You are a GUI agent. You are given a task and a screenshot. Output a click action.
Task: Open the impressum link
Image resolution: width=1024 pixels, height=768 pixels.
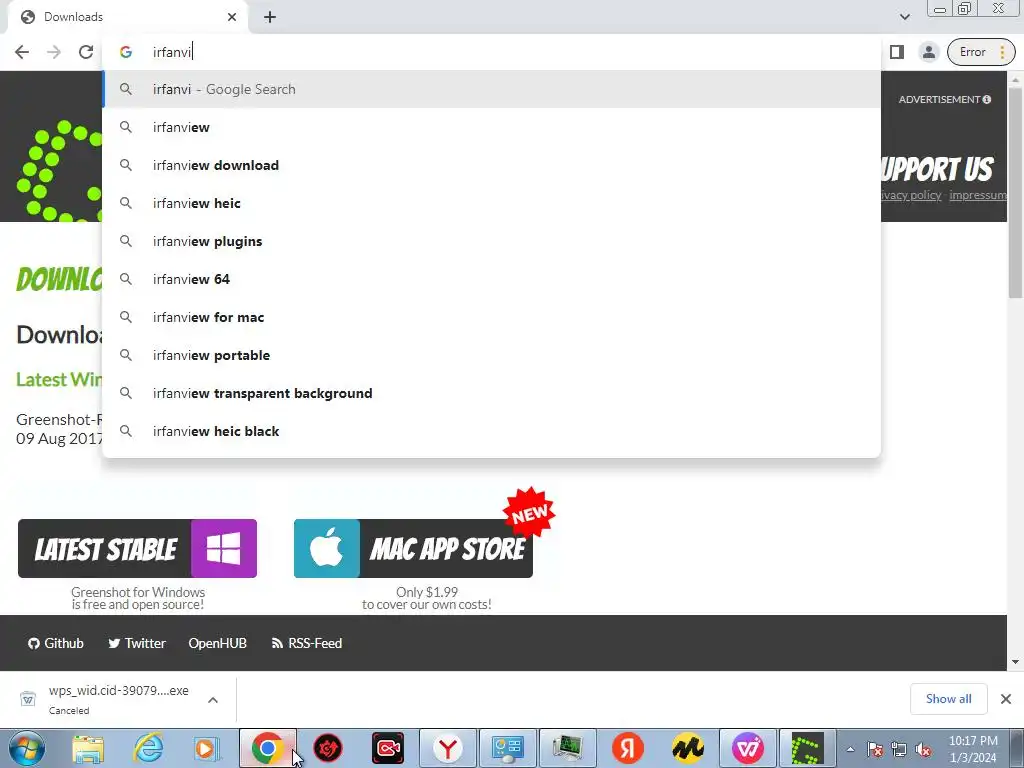(978, 195)
